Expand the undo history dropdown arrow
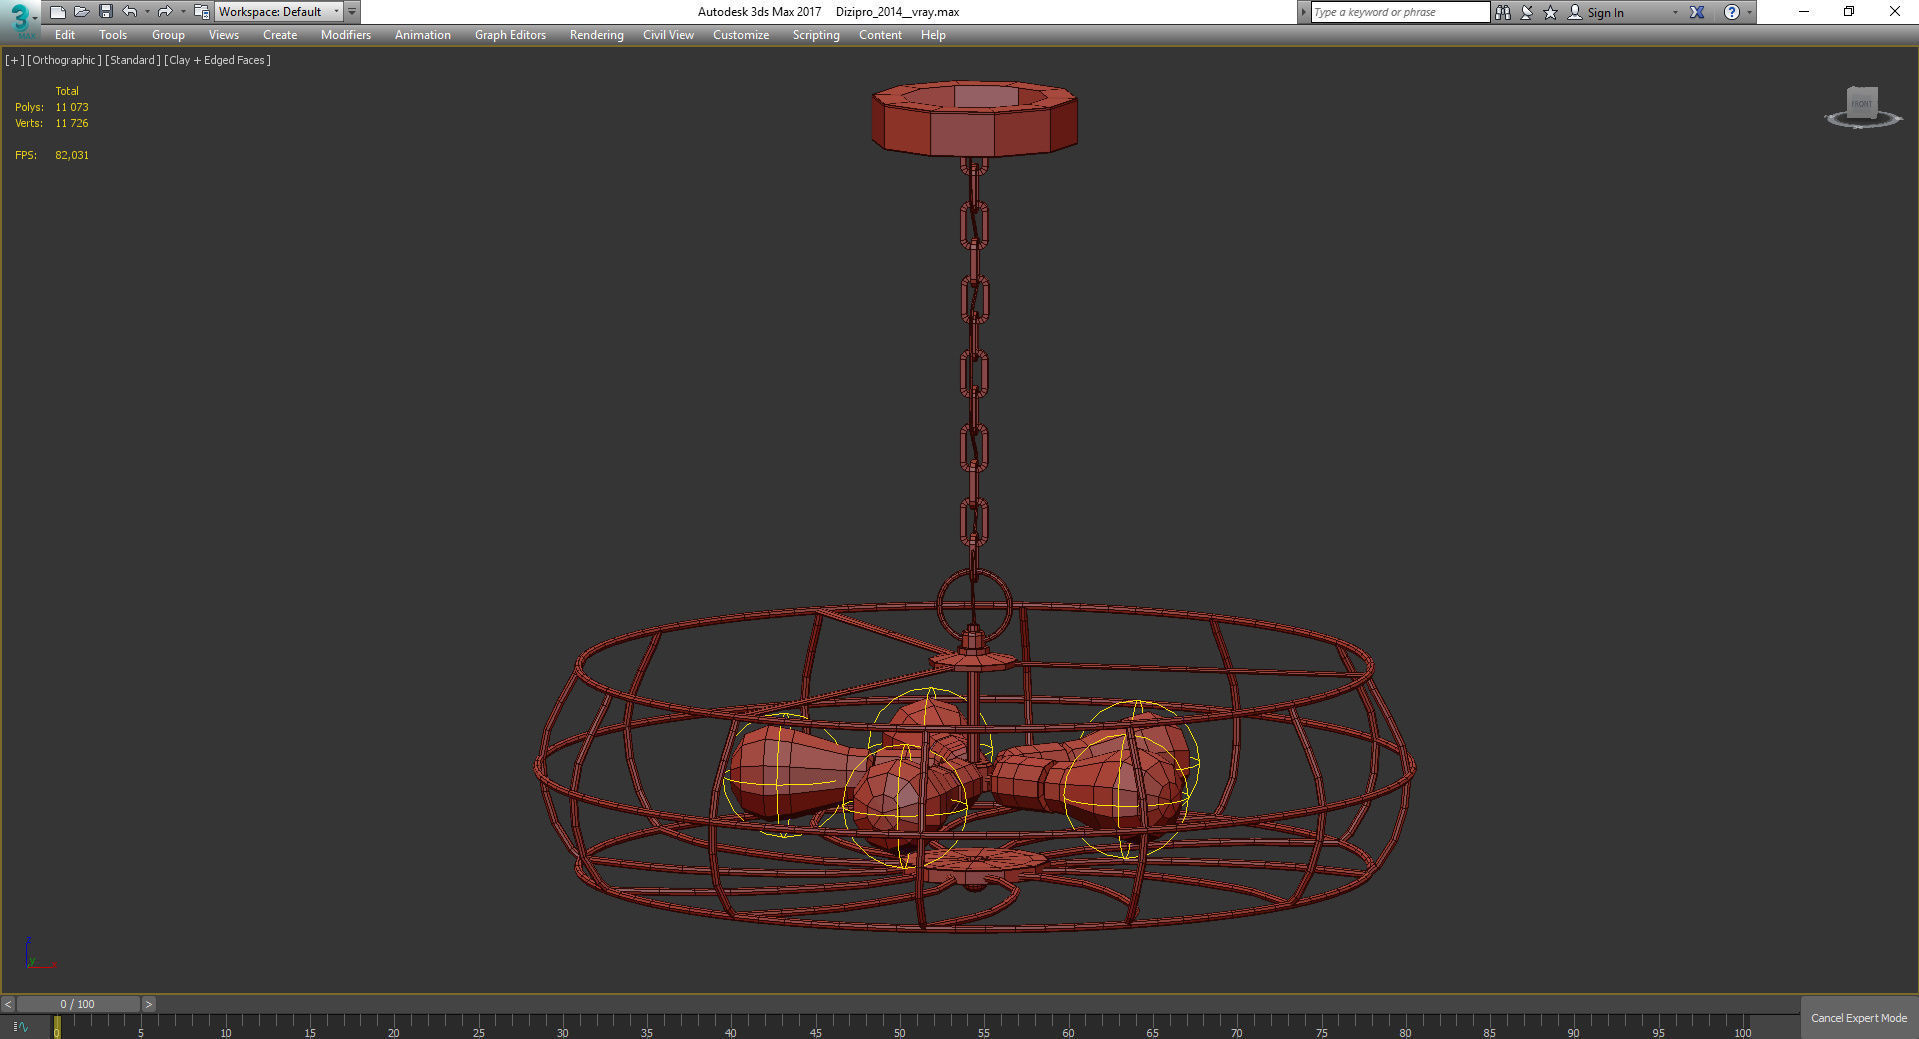Viewport: 1919px width, 1039px height. (x=147, y=12)
